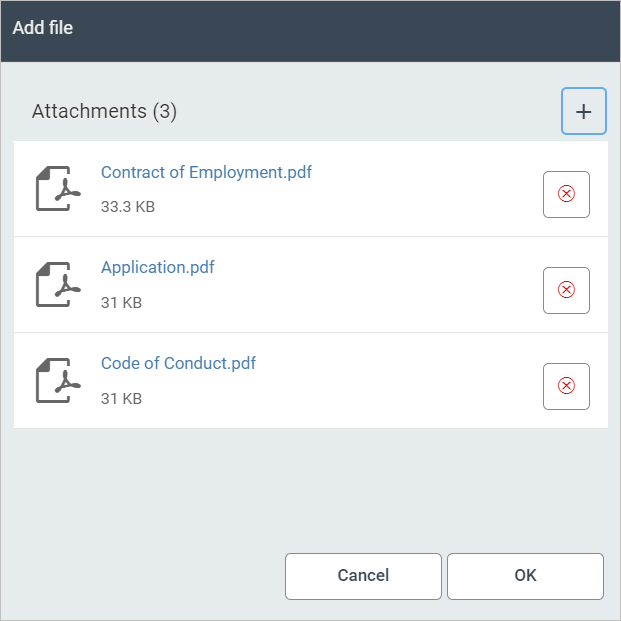Remove the Contract of Employment.pdf attachment
The image size is (621, 621).
566,194
